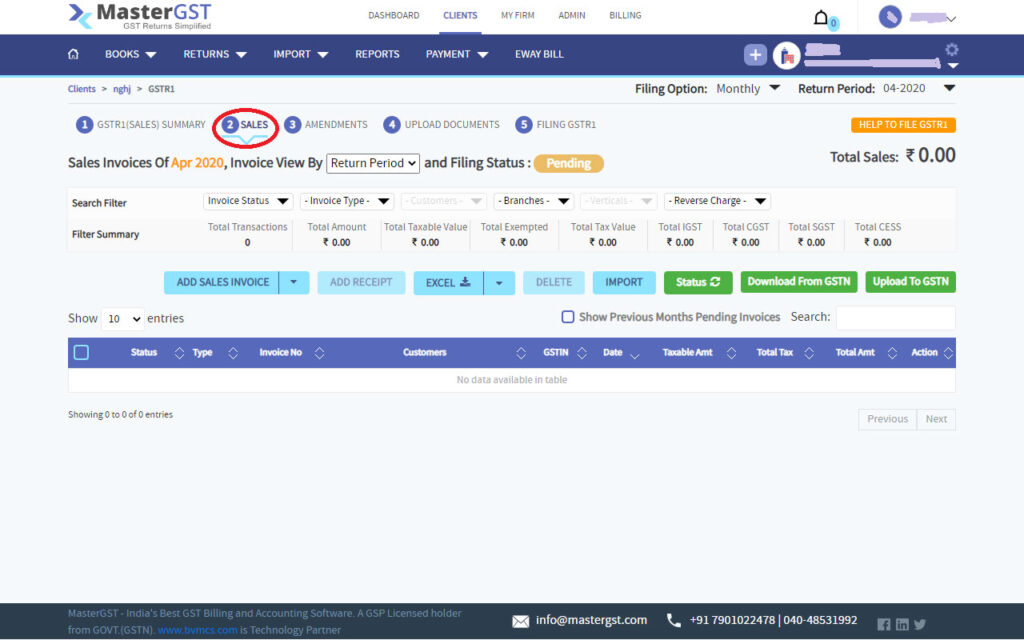This screenshot has height=640, width=1024.
Task: Open the Twitter icon in footer
Action: pos(920,624)
